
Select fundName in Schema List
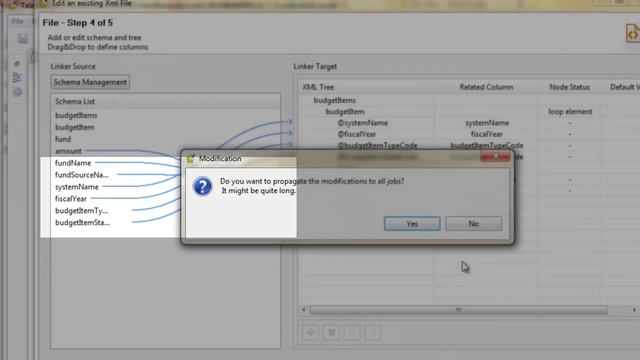click(x=73, y=163)
